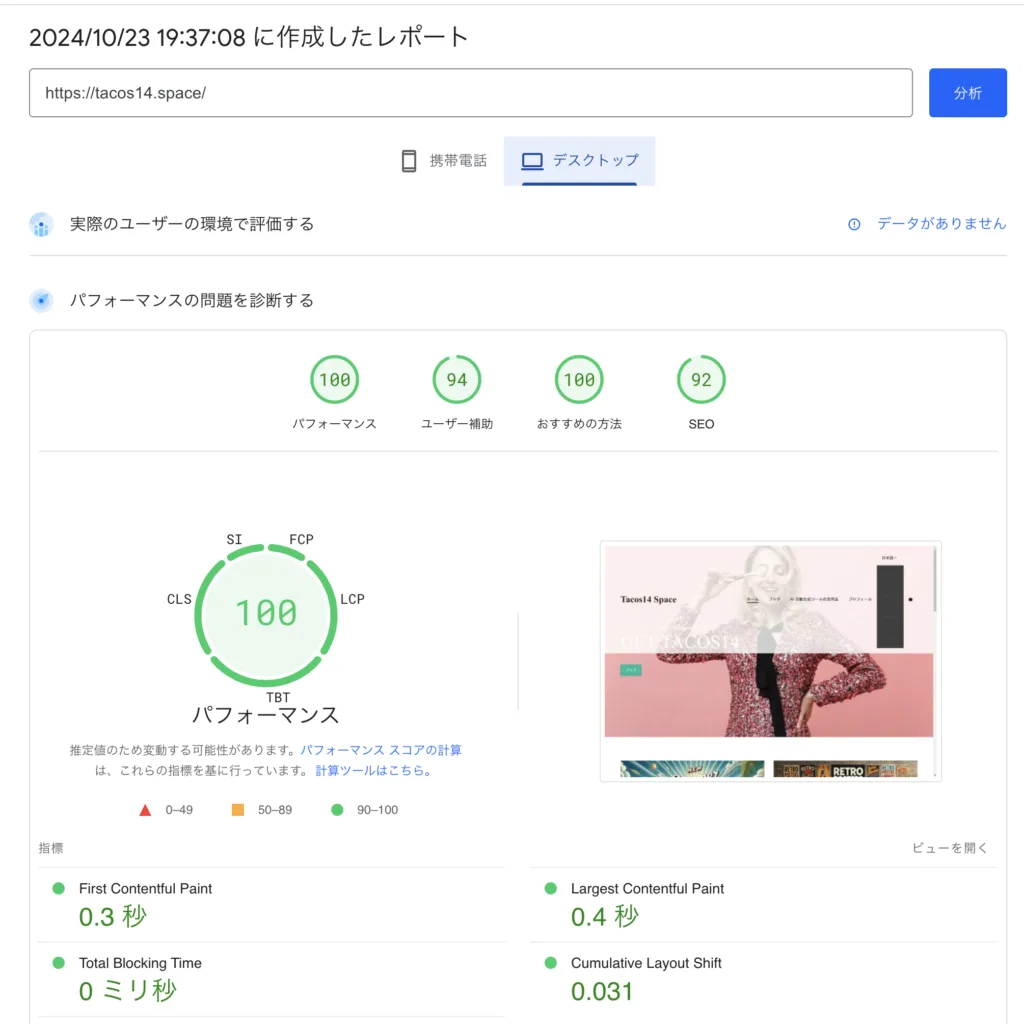Viewport: 1024px width, 1024px height.
Task: Select the 100 パフォーマンス score gauge
Action: point(334,379)
